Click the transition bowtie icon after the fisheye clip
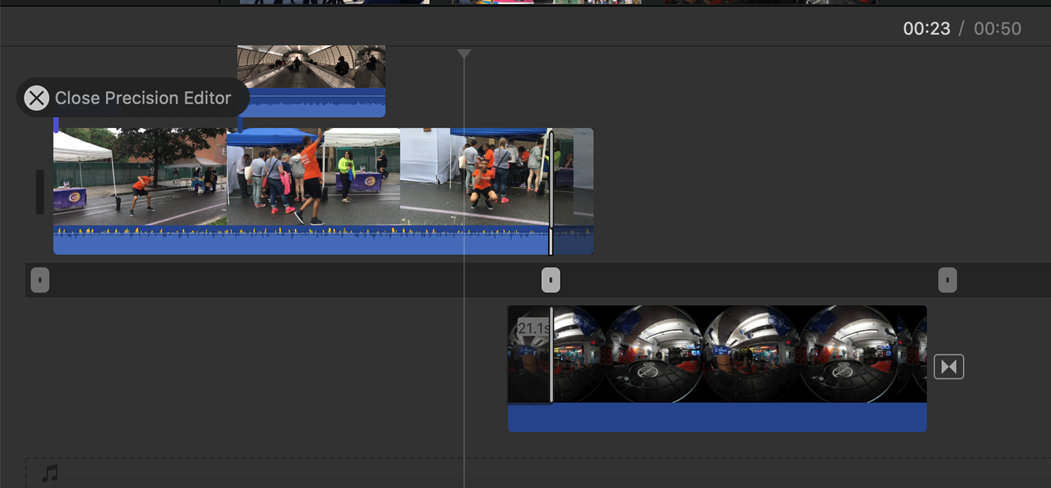Image resolution: width=1051 pixels, height=488 pixels. click(x=948, y=367)
